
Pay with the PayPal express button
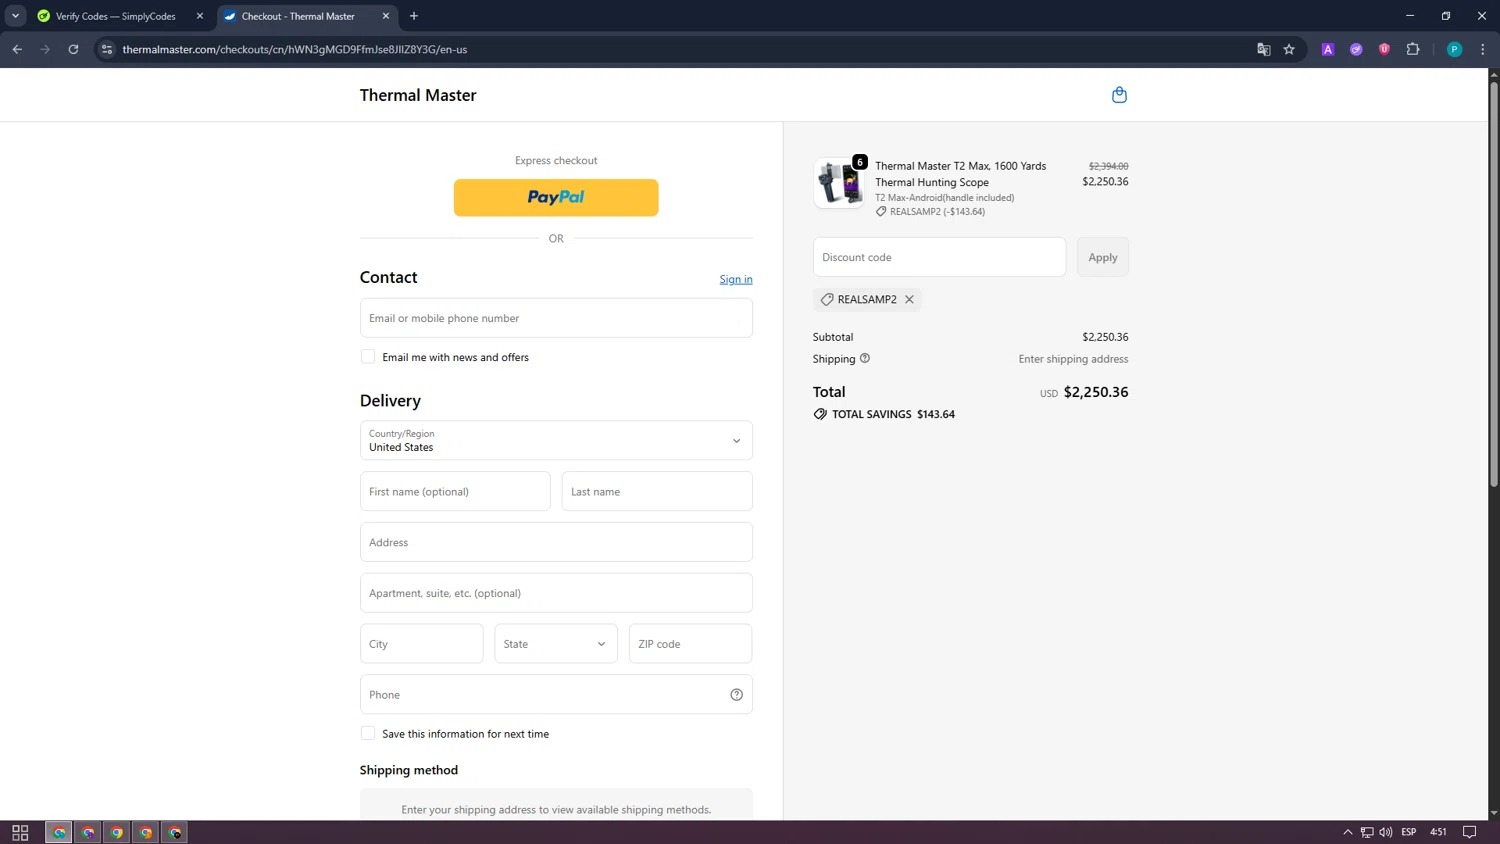(556, 198)
